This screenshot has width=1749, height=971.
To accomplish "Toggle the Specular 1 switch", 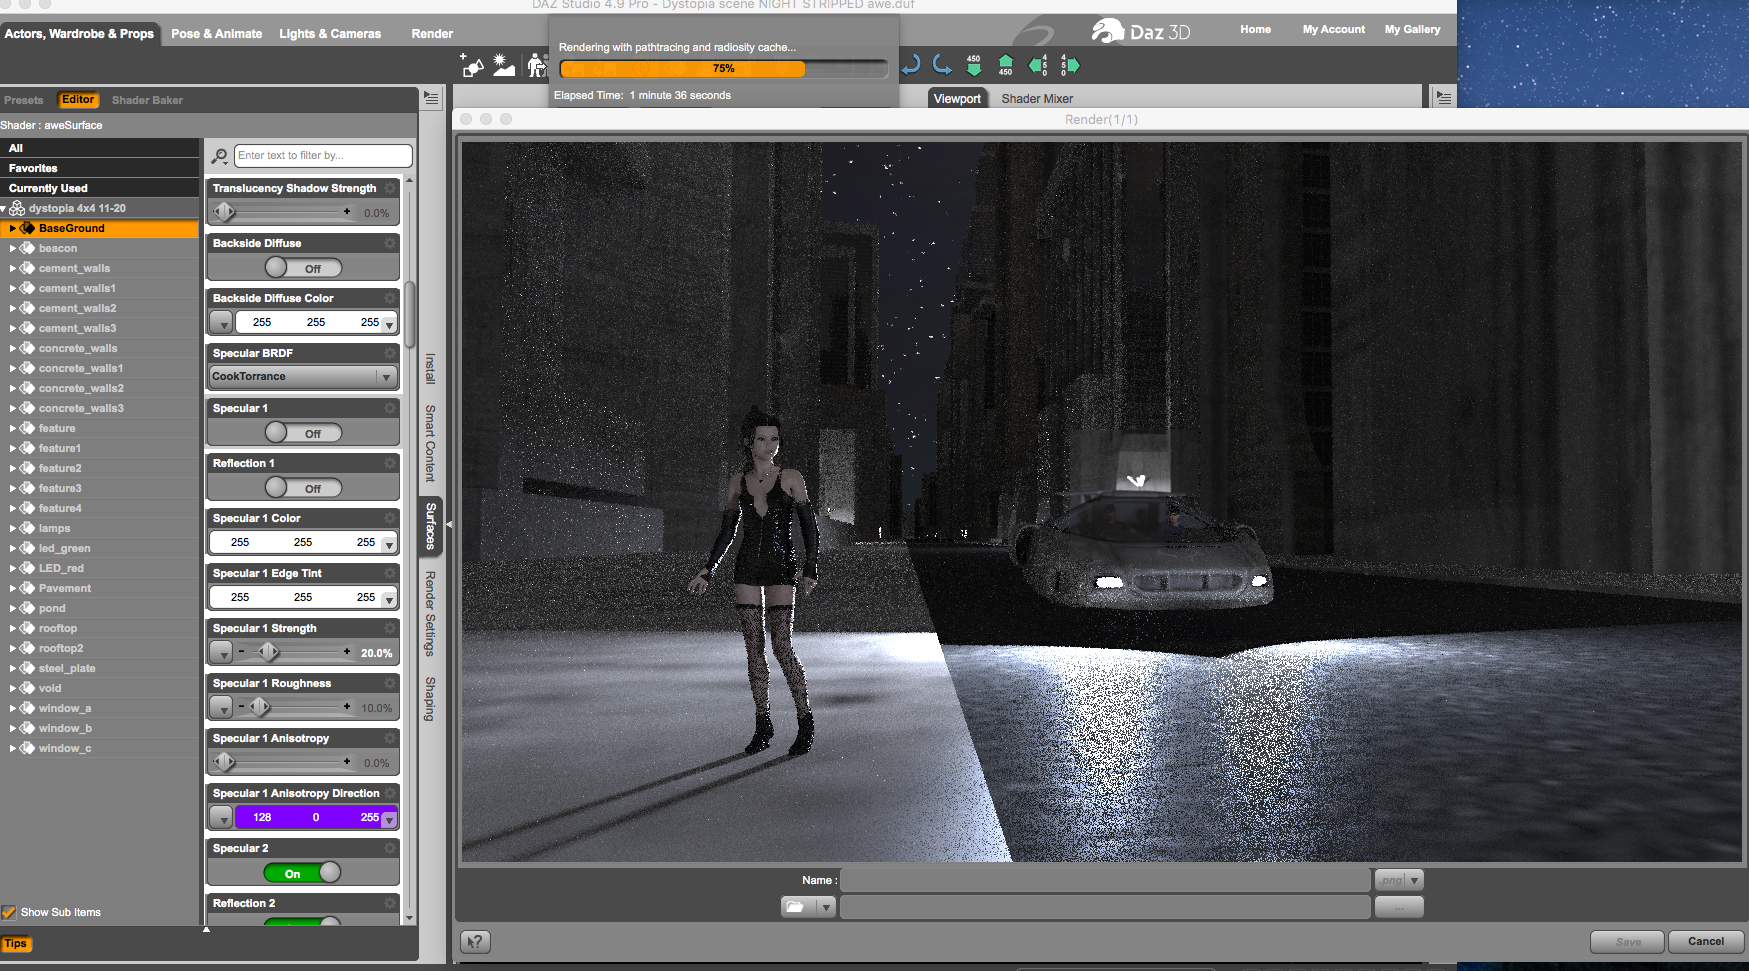I will (303, 433).
